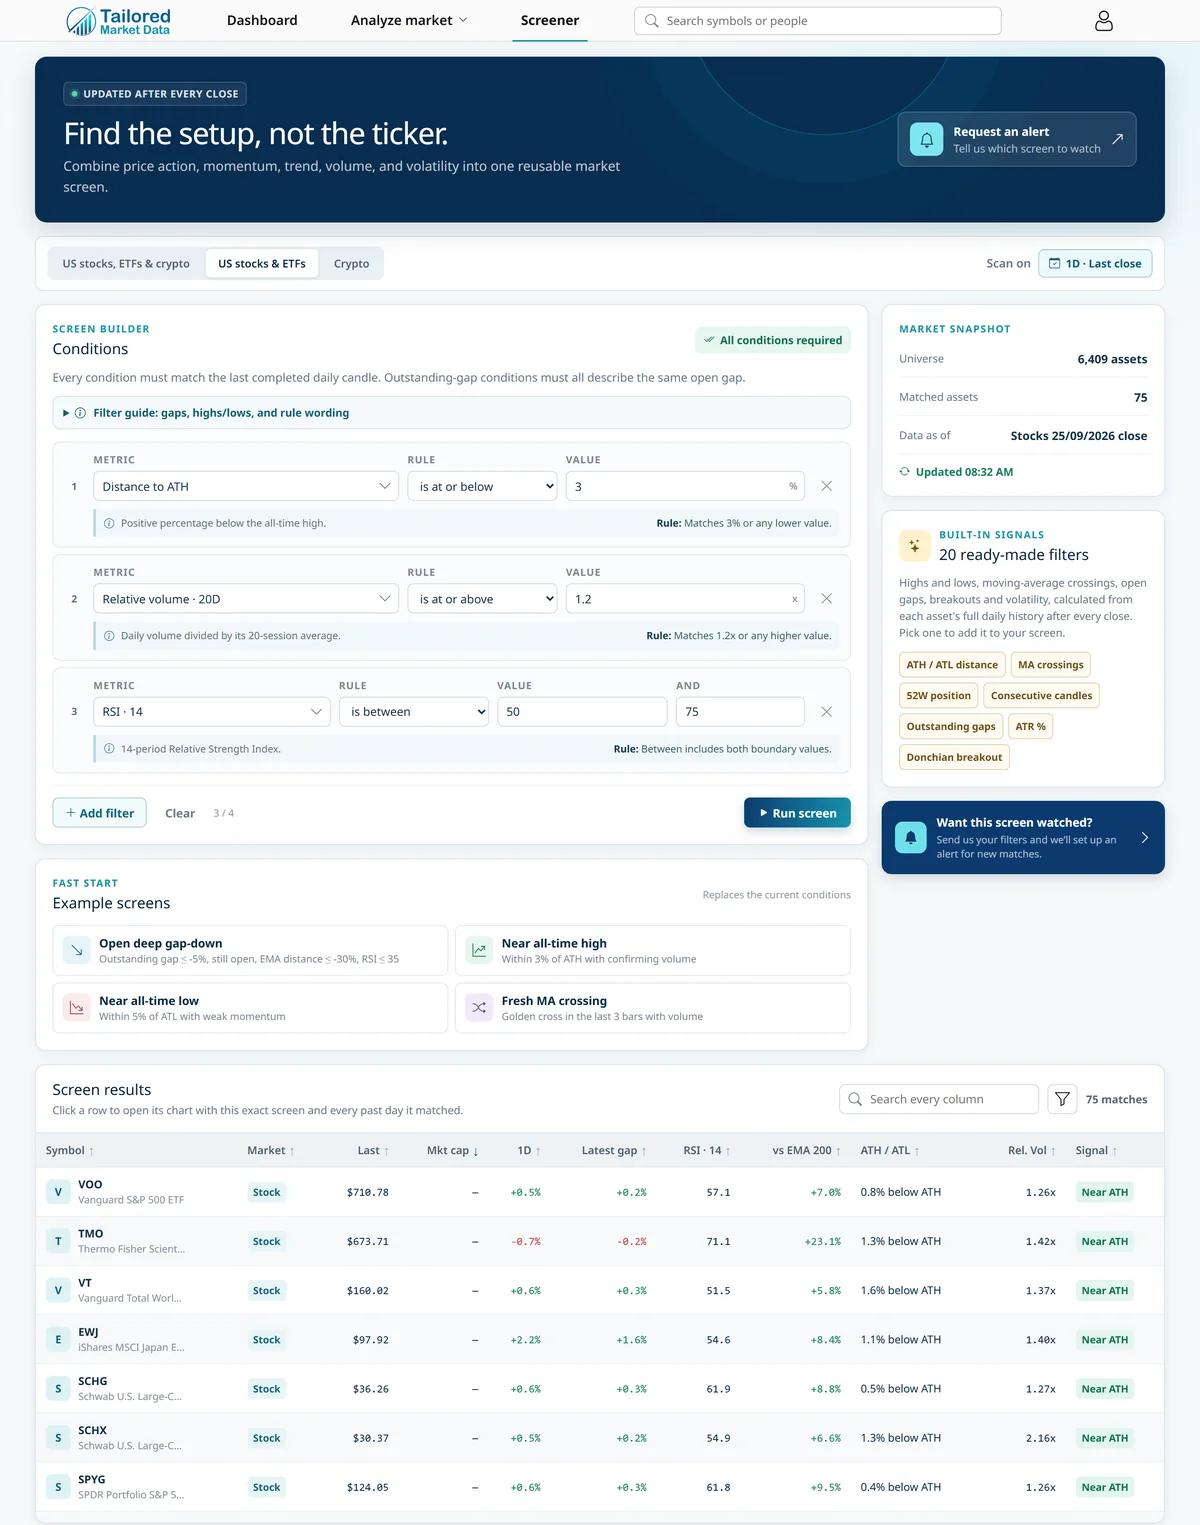Image resolution: width=1200 pixels, height=1525 pixels.
Task: Switch to the Crypto tab
Action: tap(351, 264)
